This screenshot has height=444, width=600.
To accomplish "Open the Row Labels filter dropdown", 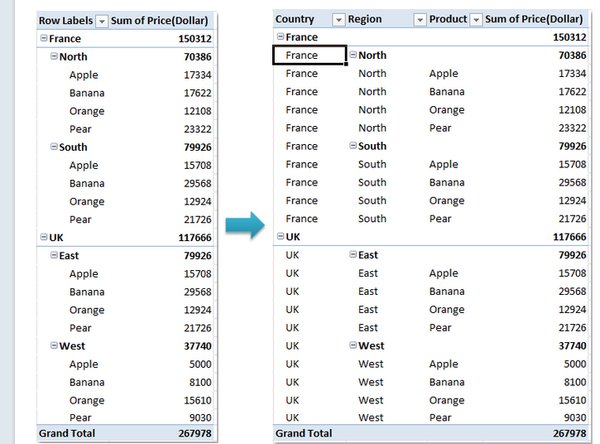I will [102, 21].
